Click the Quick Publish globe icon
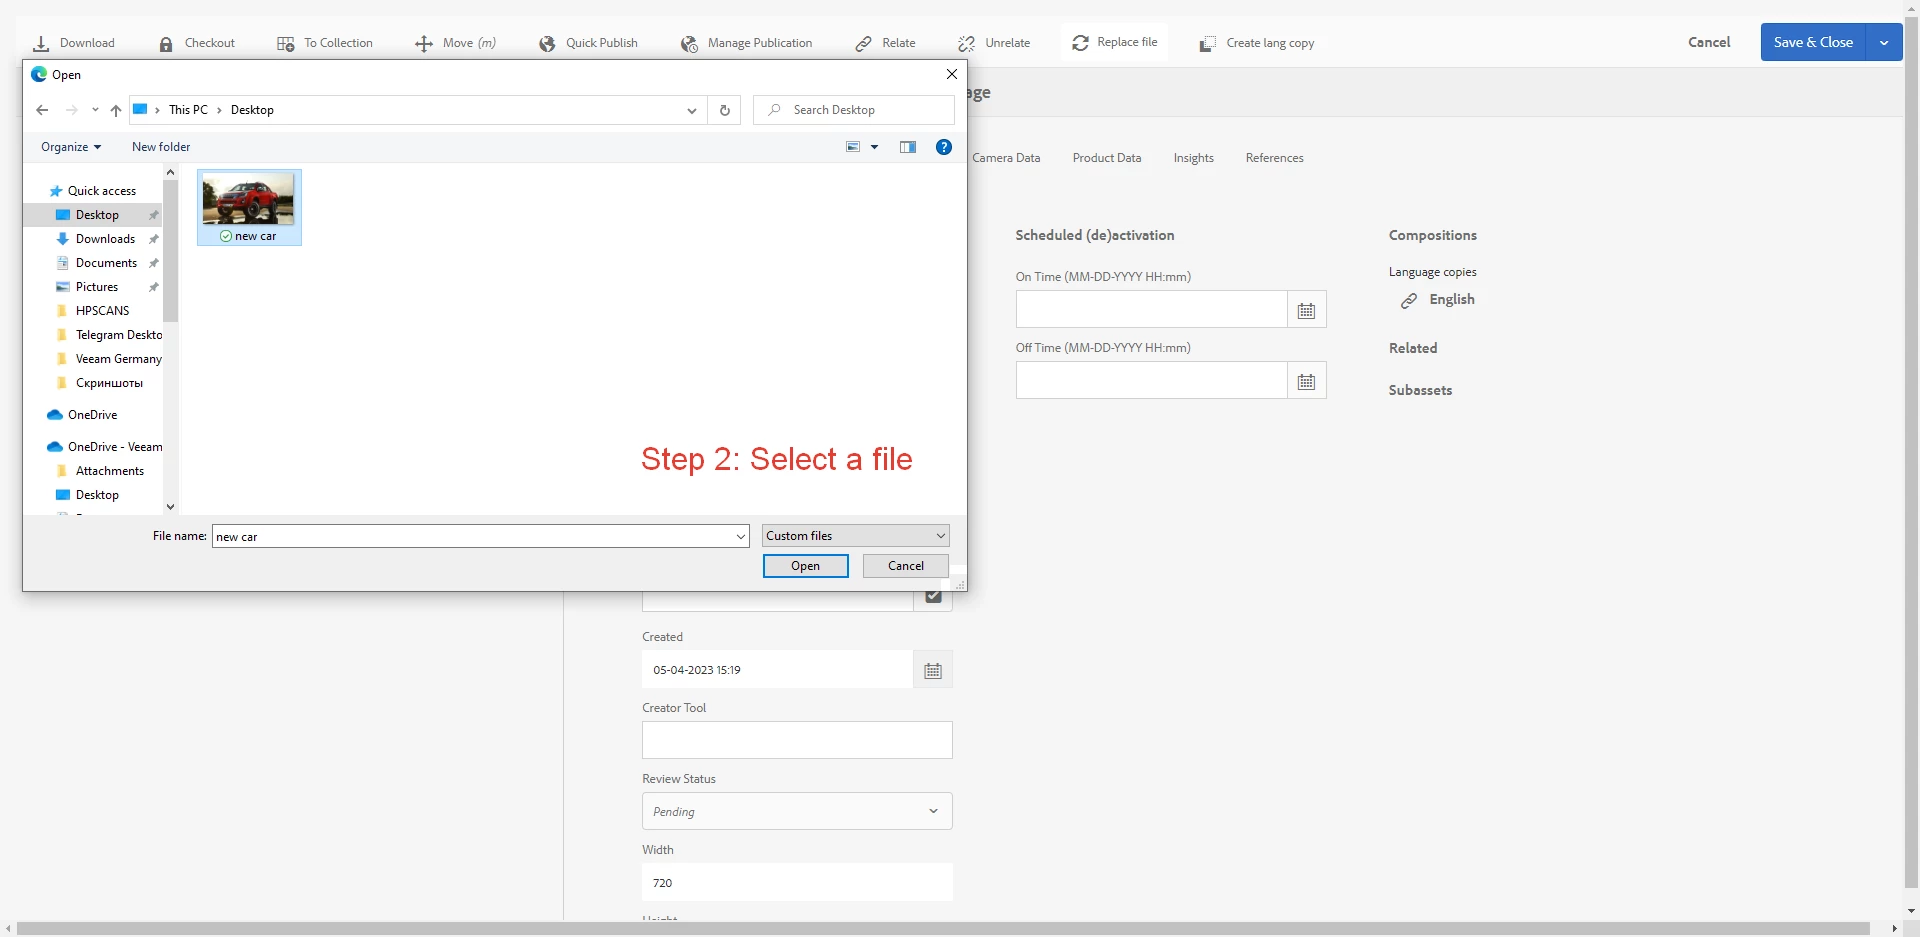 [x=547, y=44]
